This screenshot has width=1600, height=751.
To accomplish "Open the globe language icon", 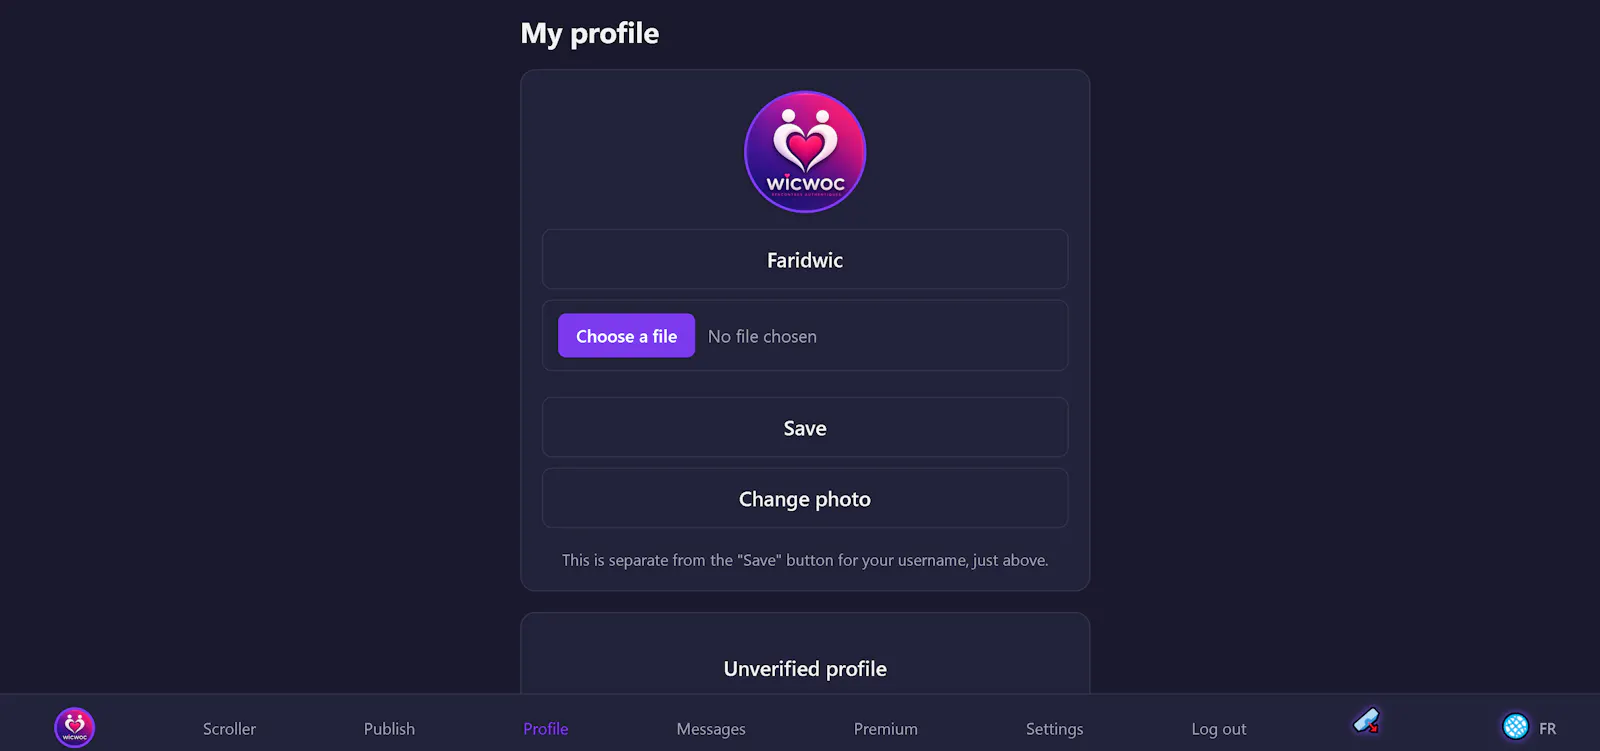I will click(x=1515, y=727).
